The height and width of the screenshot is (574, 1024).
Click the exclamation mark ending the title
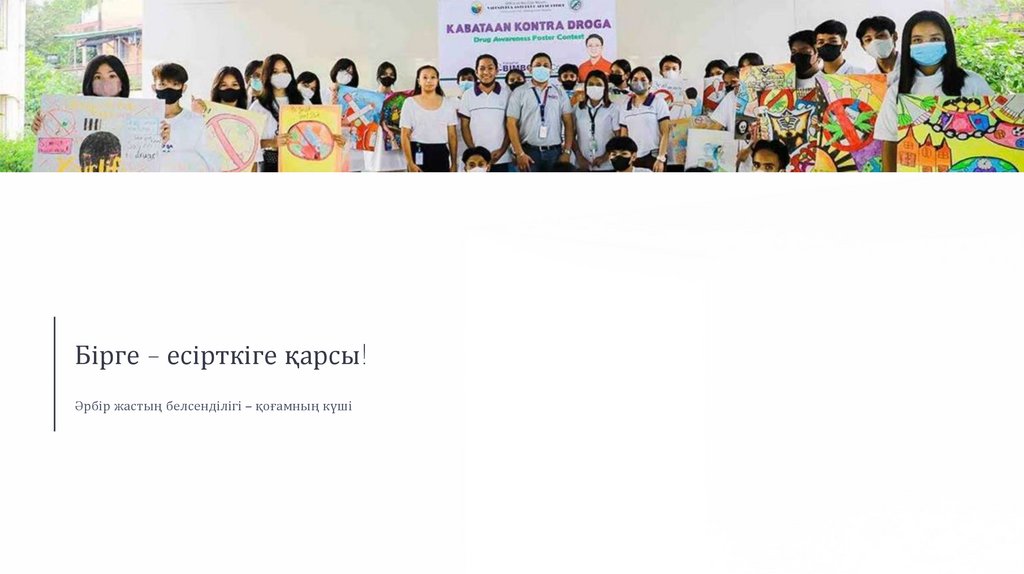click(x=364, y=355)
